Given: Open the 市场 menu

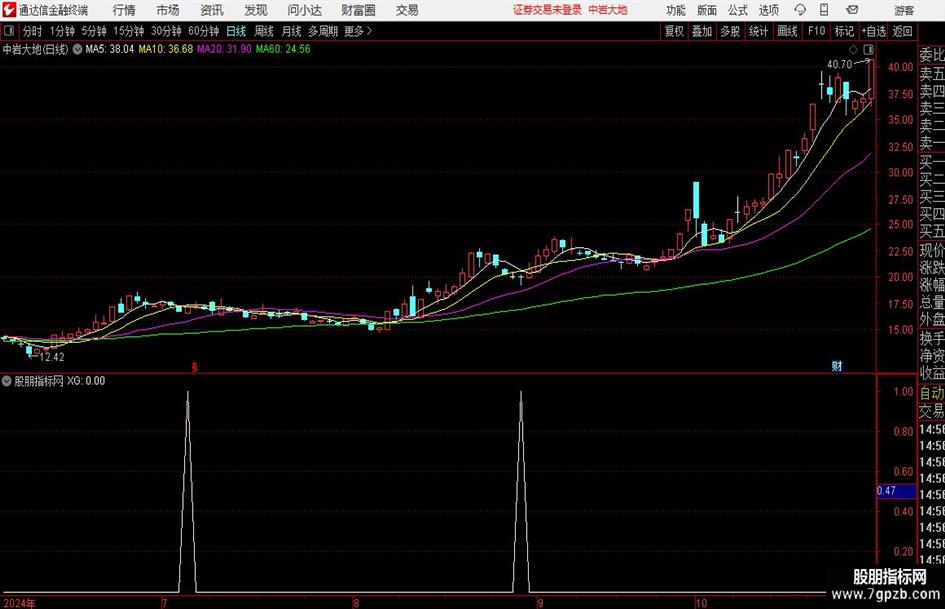Looking at the screenshot, I should [x=168, y=10].
